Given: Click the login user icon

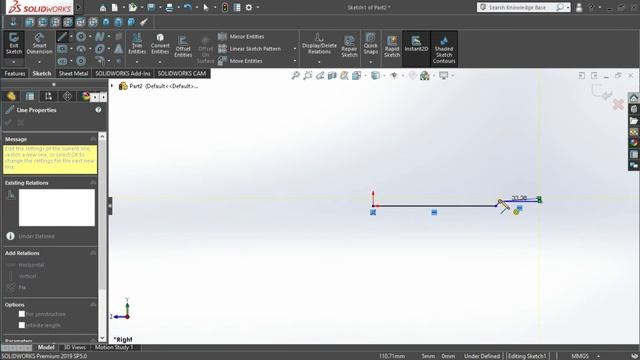Looking at the screenshot, I should coord(579,7).
